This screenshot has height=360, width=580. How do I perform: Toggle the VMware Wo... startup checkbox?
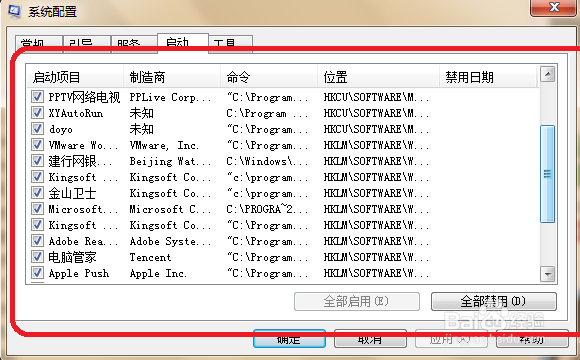click(x=37, y=145)
